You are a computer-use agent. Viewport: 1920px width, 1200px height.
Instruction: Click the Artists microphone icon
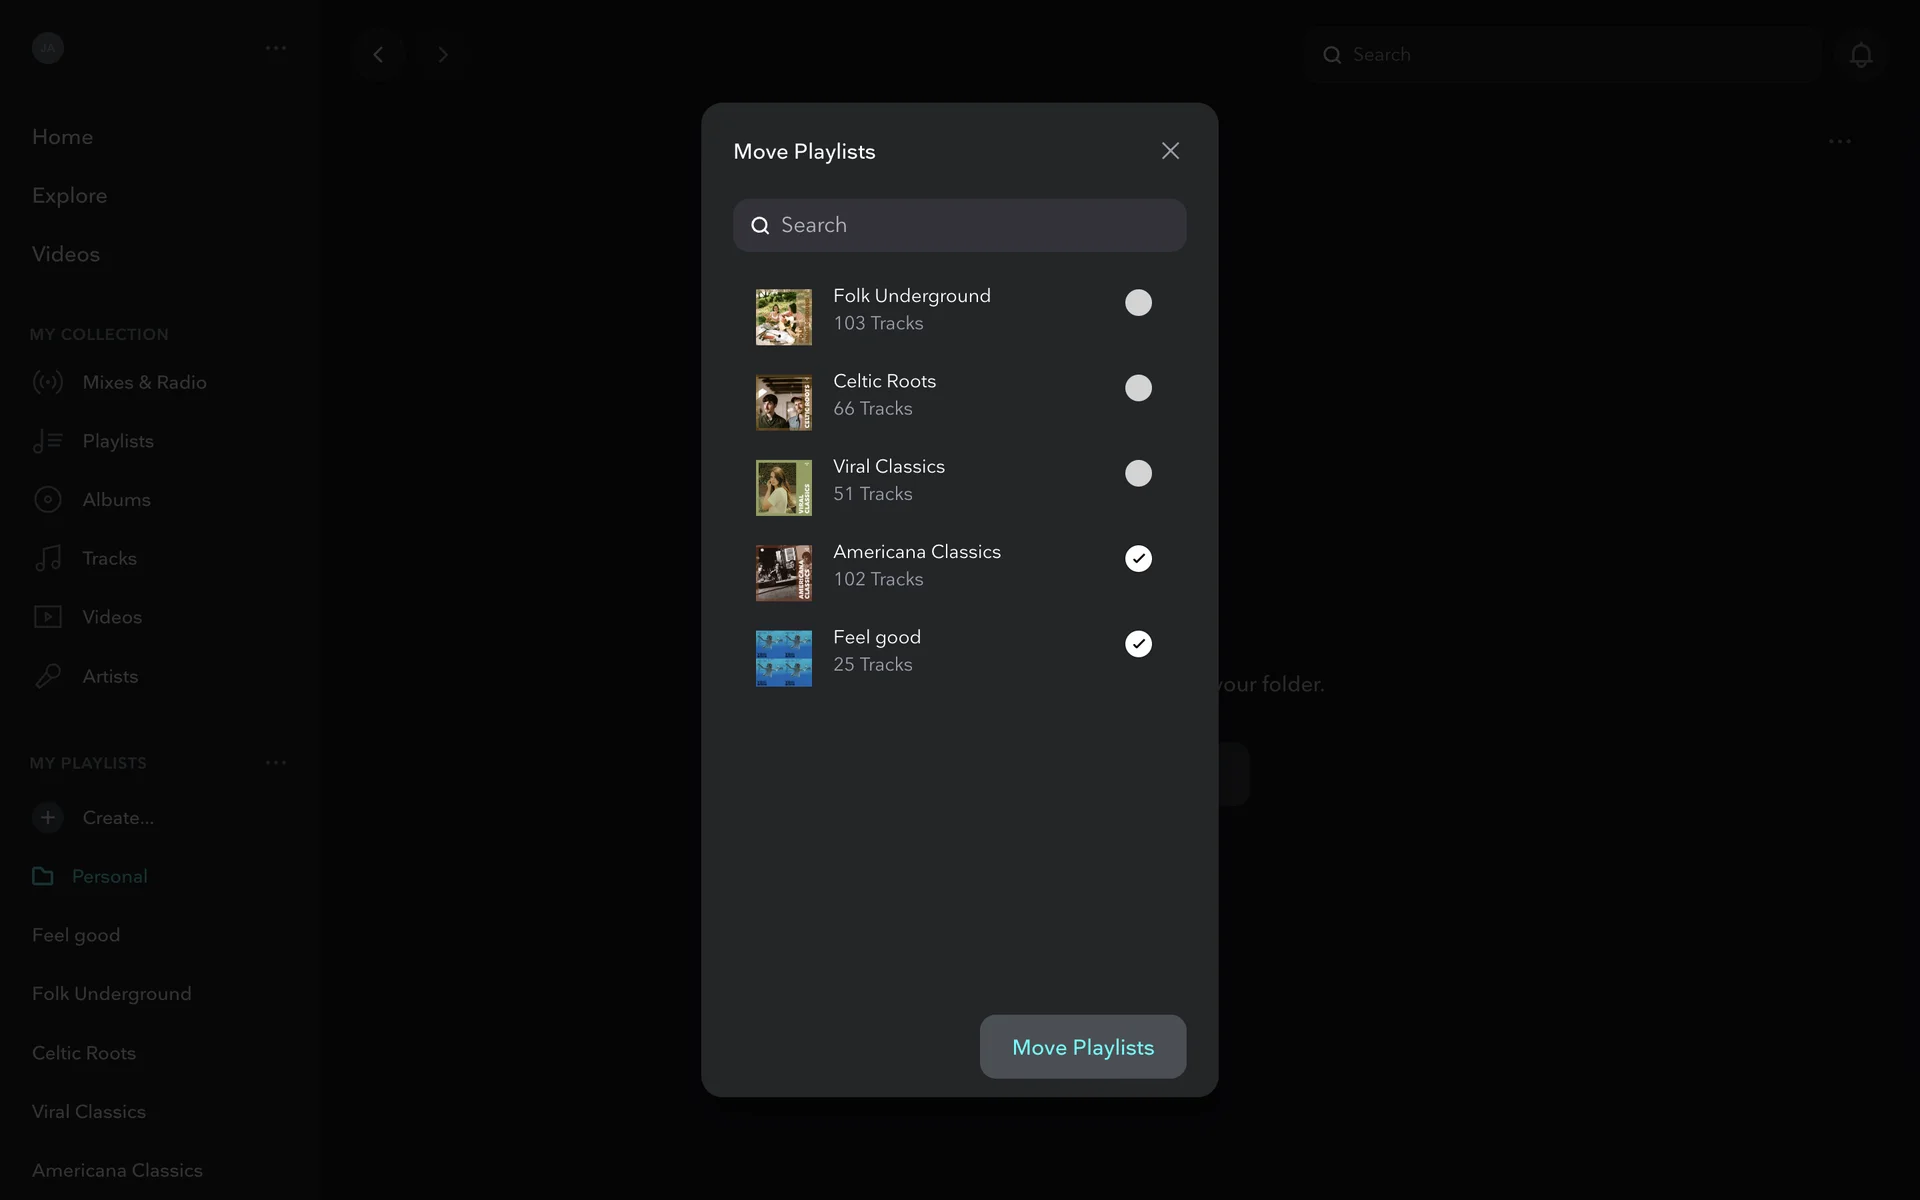[47, 677]
